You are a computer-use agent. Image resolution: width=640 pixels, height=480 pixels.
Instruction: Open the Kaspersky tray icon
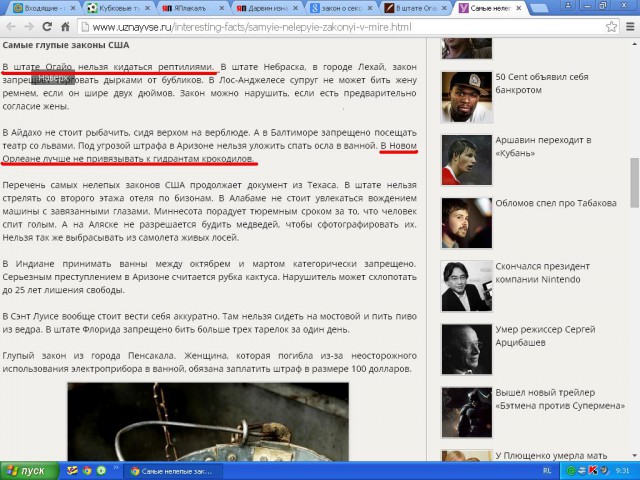click(593, 471)
